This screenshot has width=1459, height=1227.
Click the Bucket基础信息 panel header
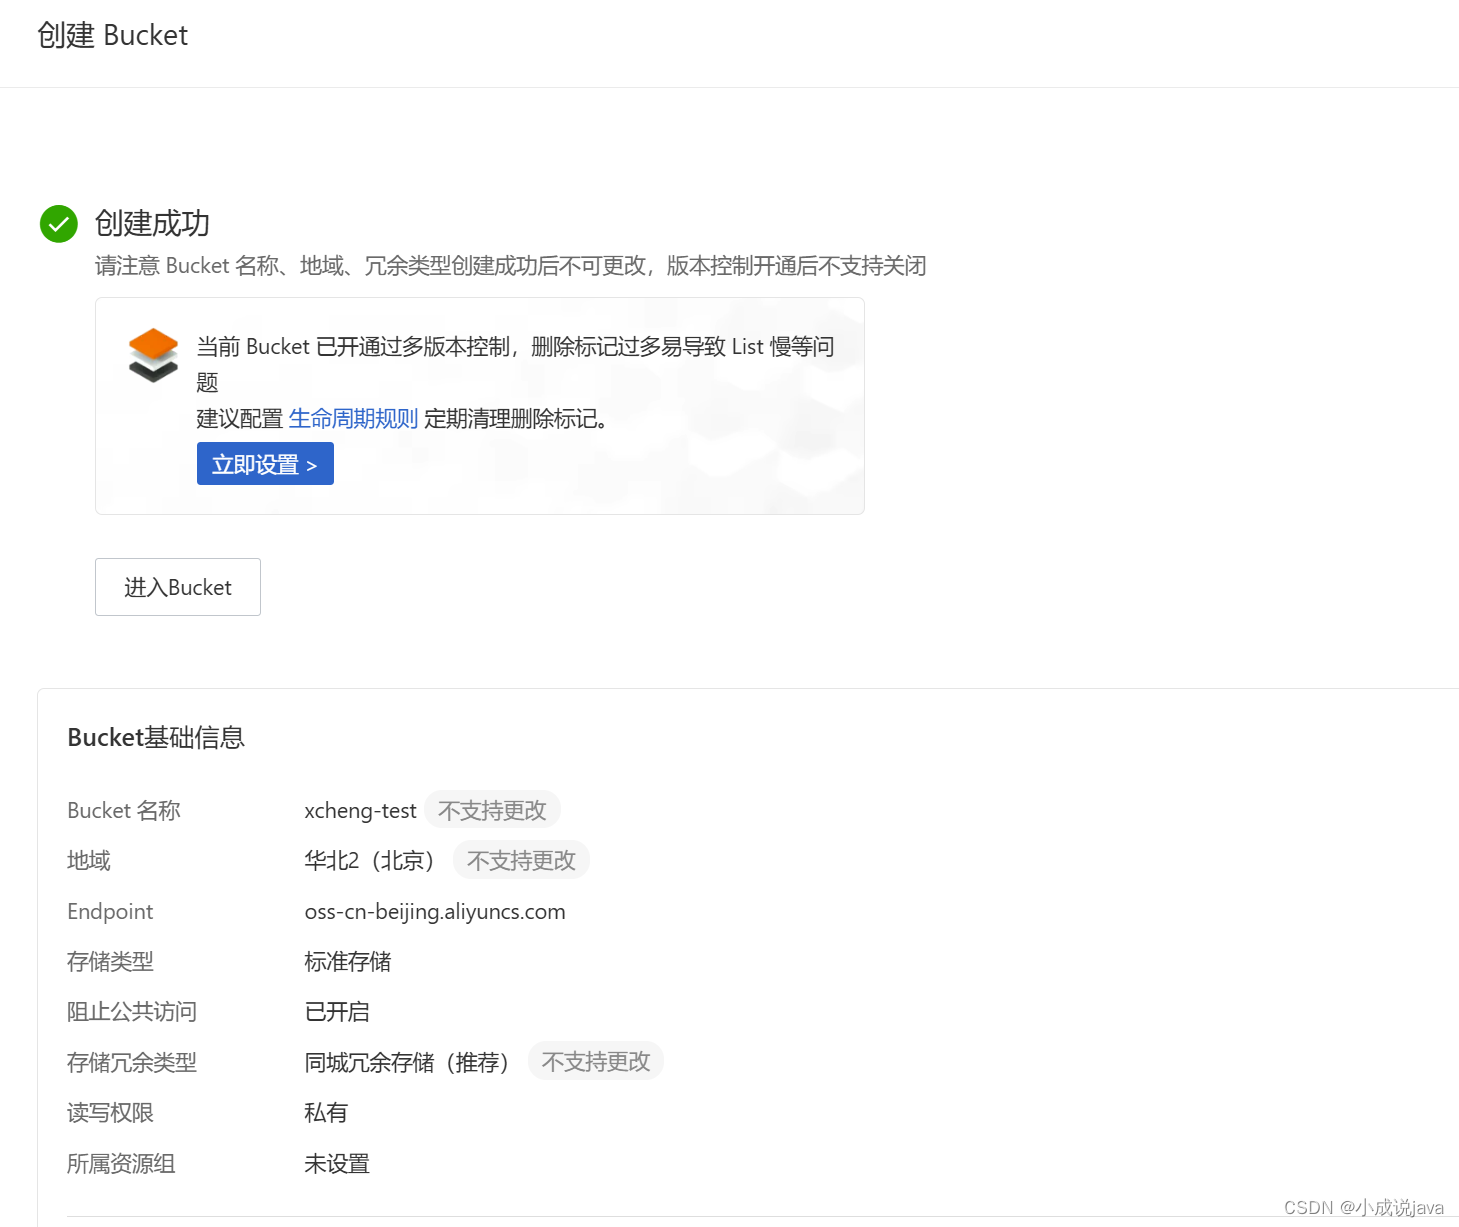point(156,737)
